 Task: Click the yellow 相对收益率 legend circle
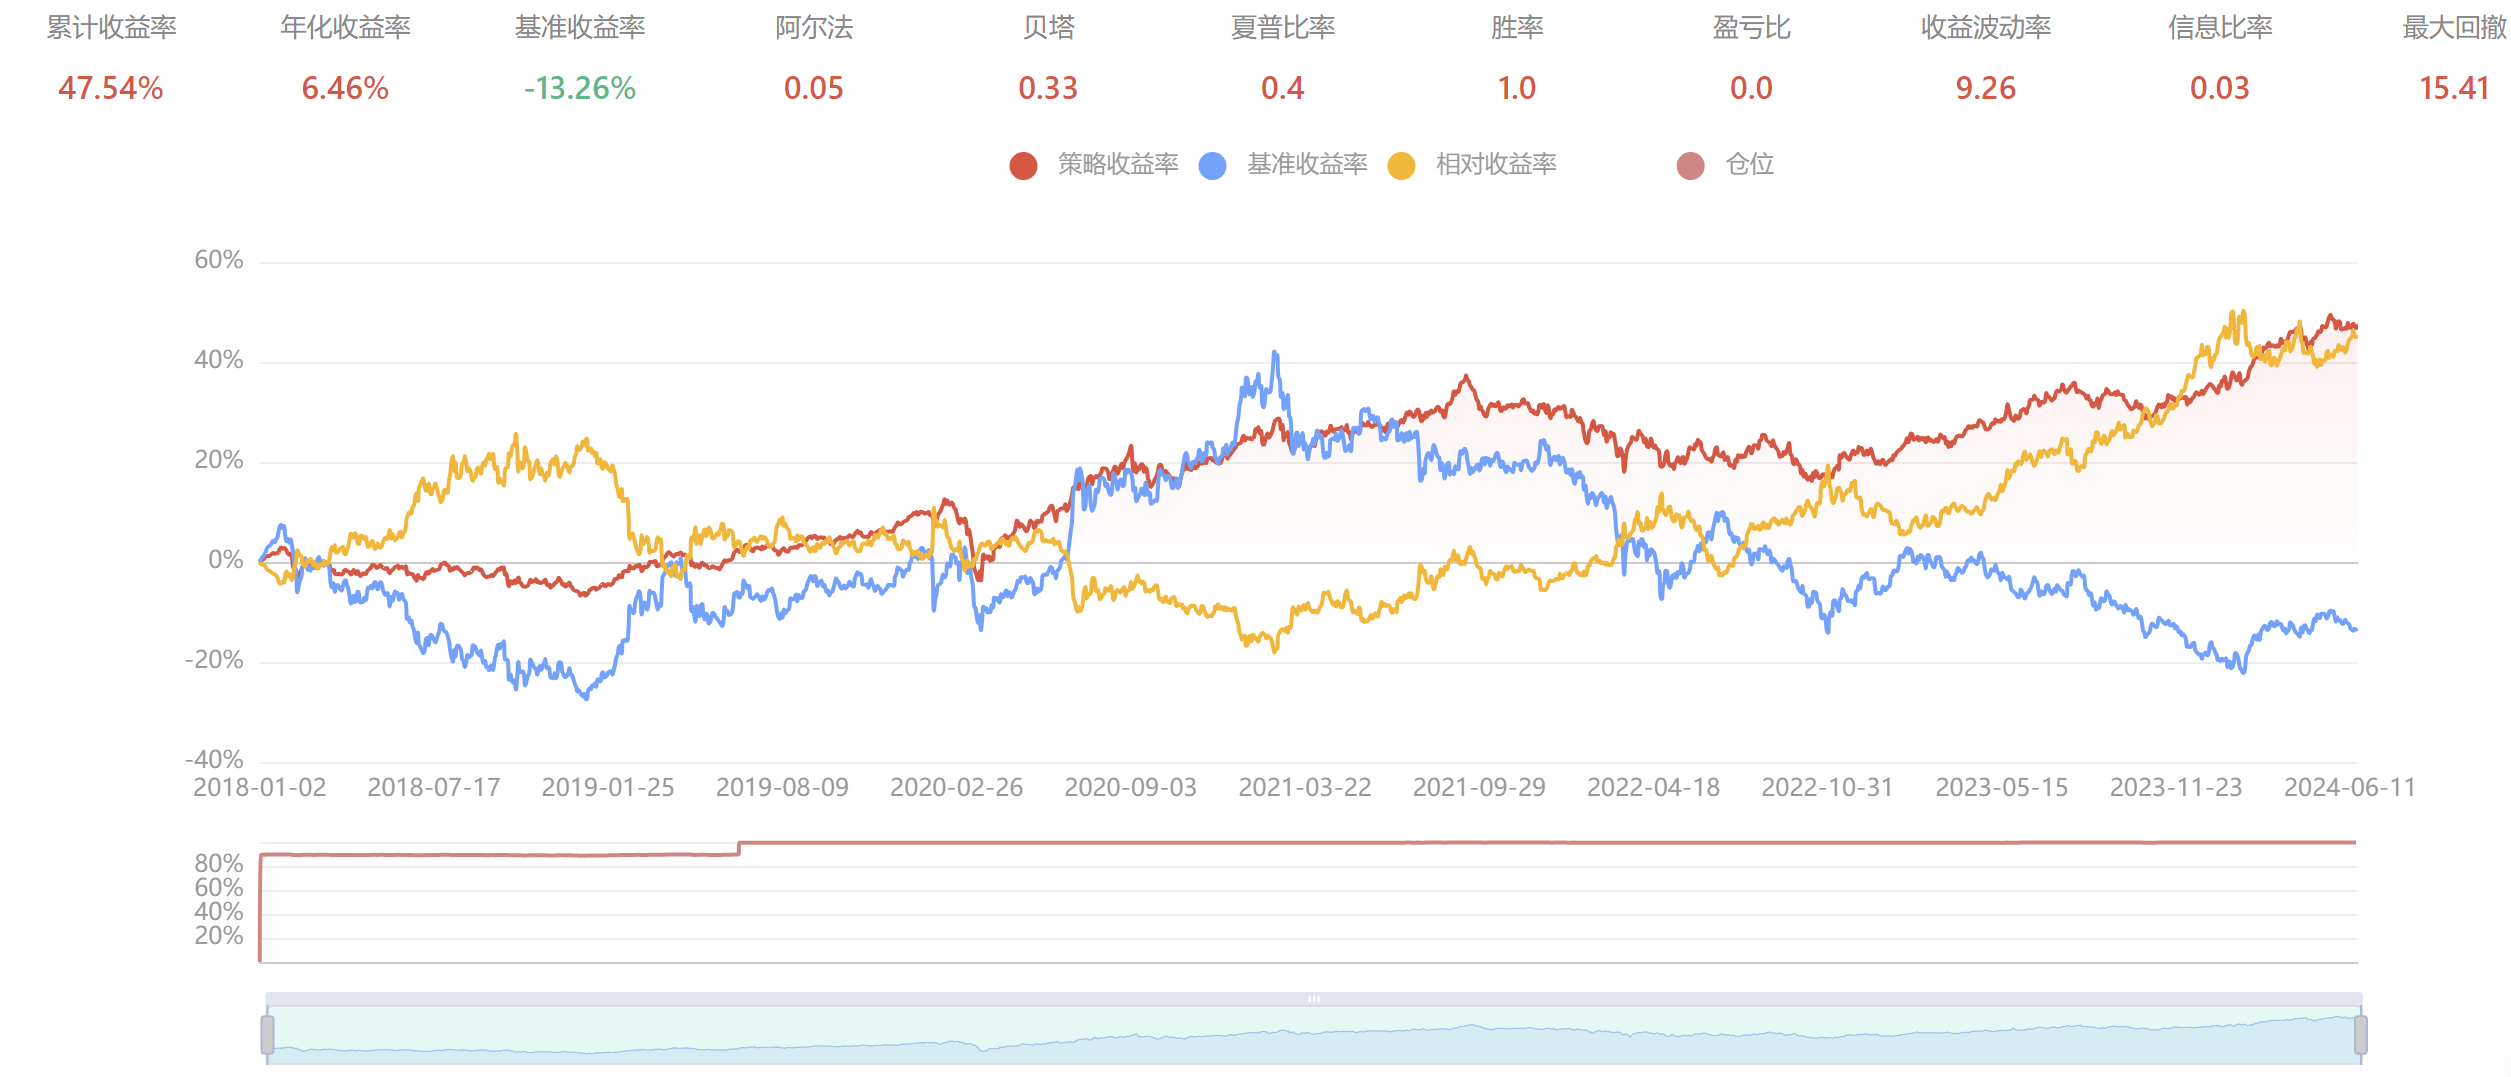click(1401, 165)
